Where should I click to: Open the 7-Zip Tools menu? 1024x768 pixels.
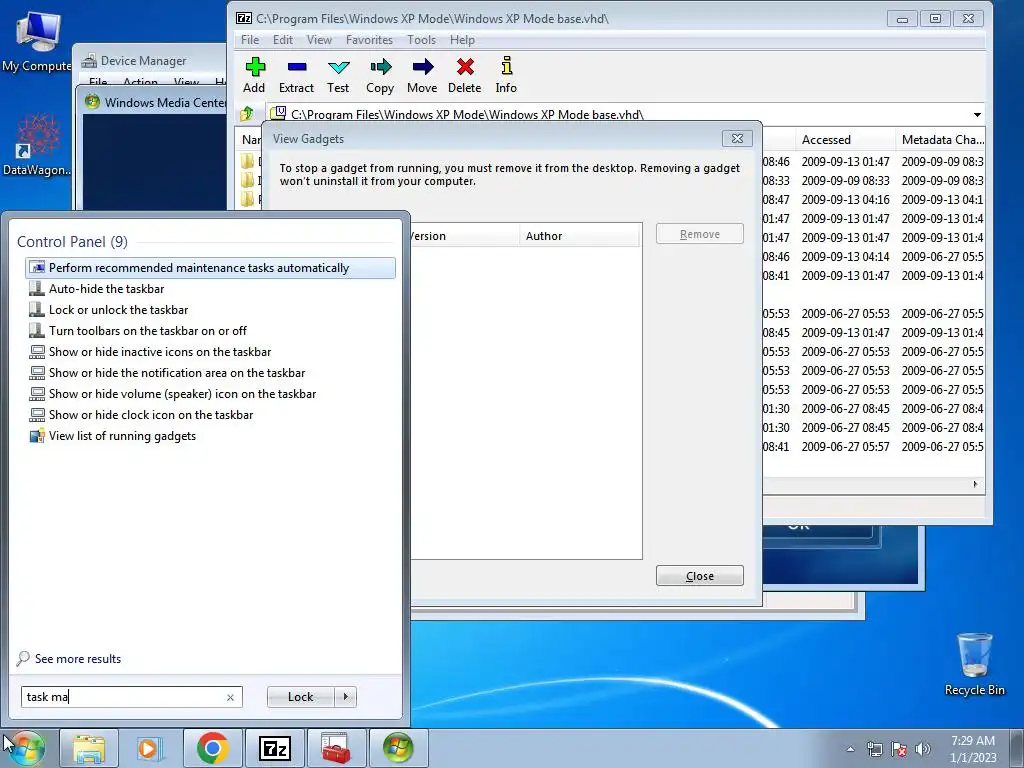point(421,40)
